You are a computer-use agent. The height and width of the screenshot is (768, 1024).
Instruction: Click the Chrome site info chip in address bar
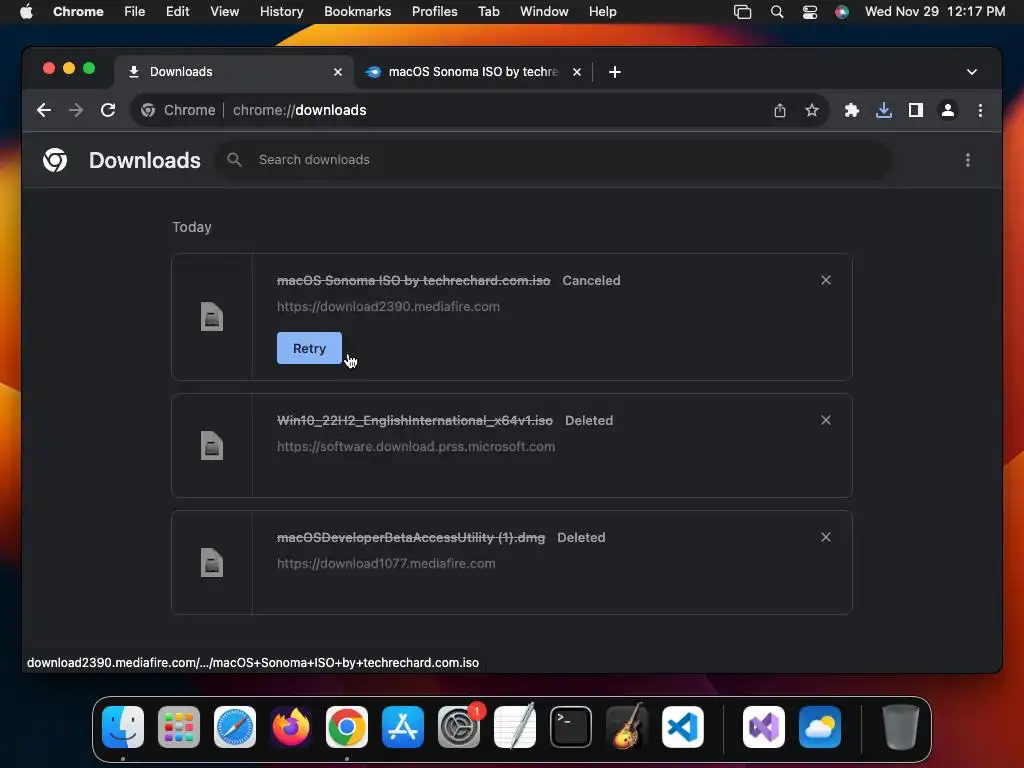pyautogui.click(x=178, y=110)
